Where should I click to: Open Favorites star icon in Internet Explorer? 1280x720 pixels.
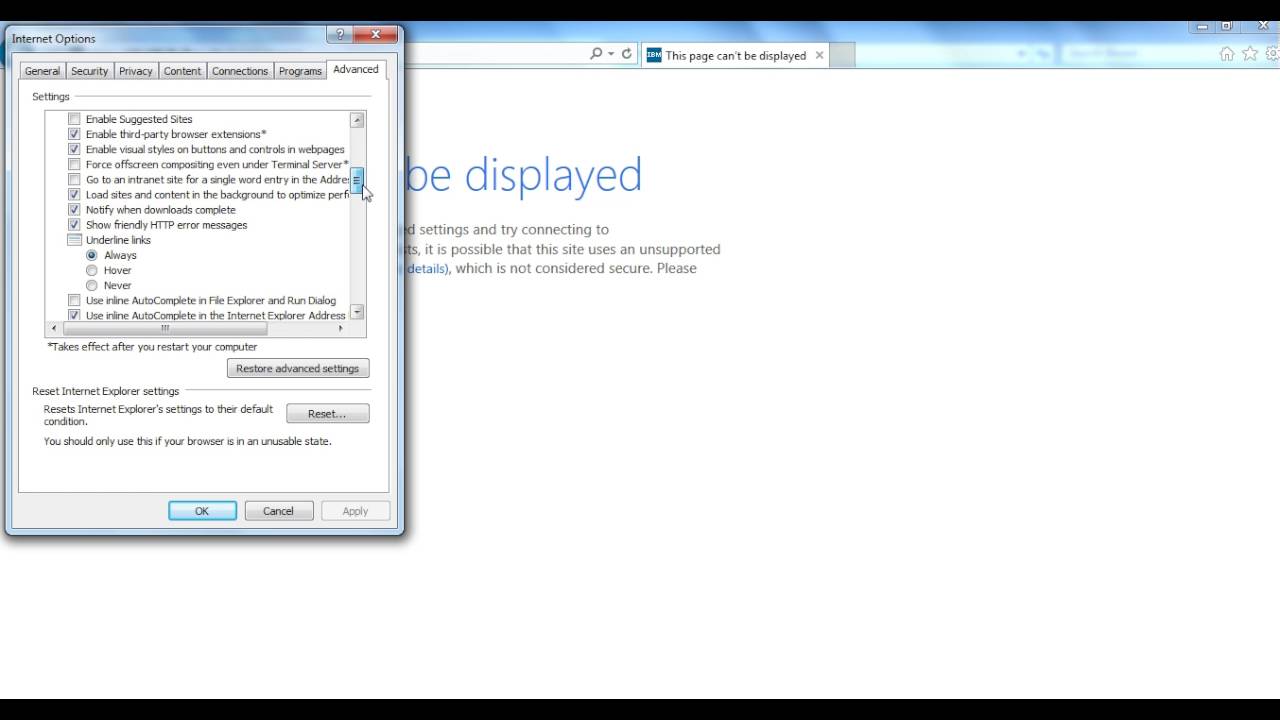point(1250,54)
